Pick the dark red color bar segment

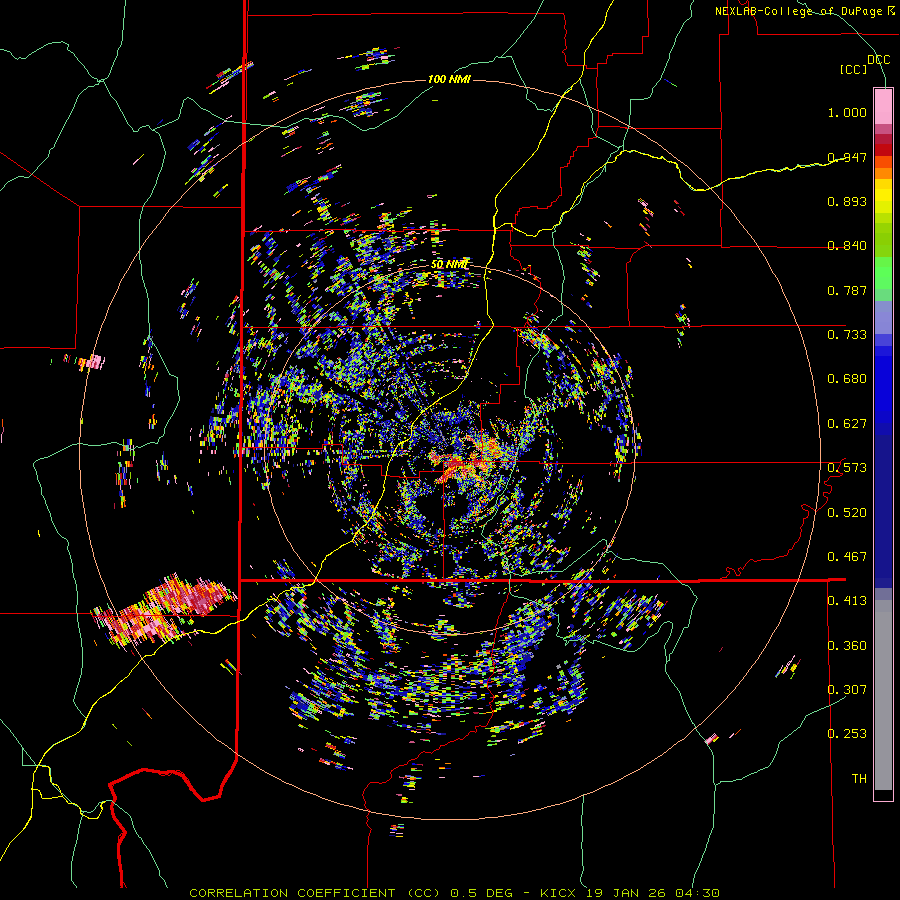pos(883,150)
